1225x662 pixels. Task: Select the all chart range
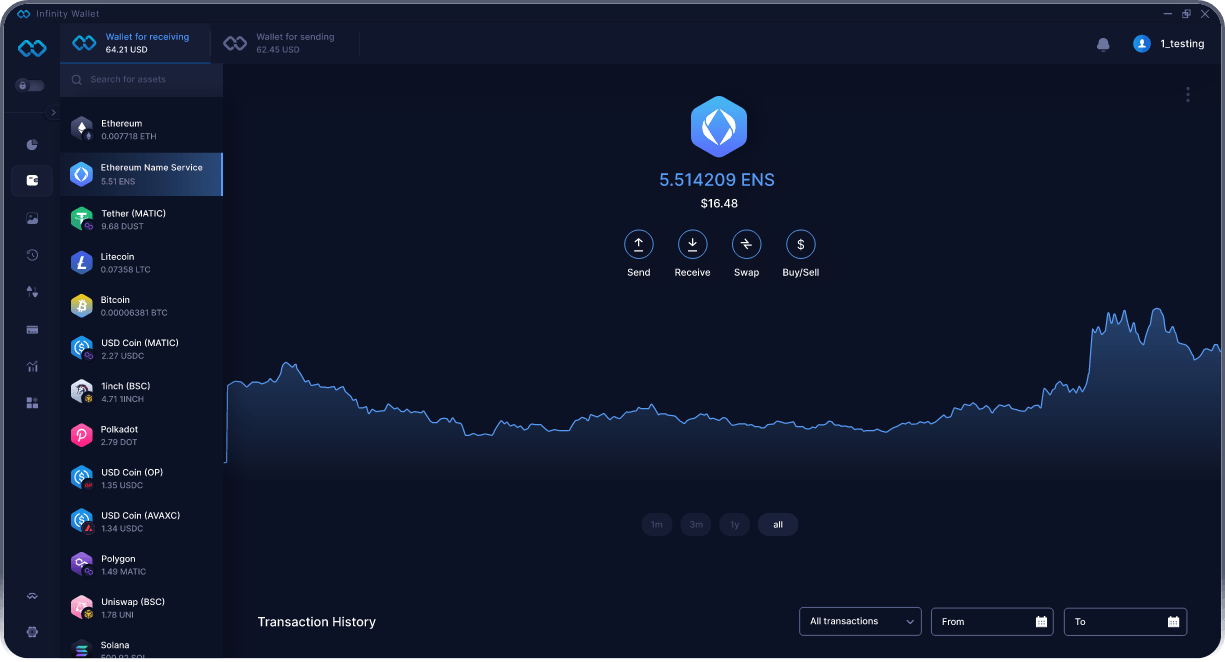pyautogui.click(x=778, y=525)
